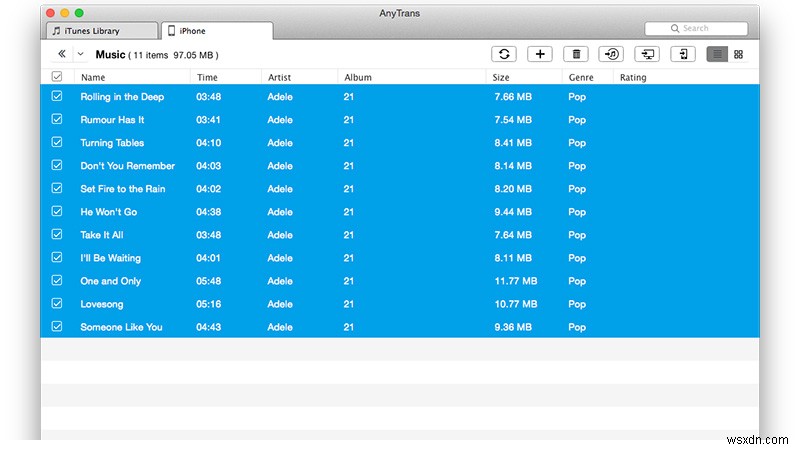Click the 11.77 MB size value
800x450 pixels.
coord(515,281)
